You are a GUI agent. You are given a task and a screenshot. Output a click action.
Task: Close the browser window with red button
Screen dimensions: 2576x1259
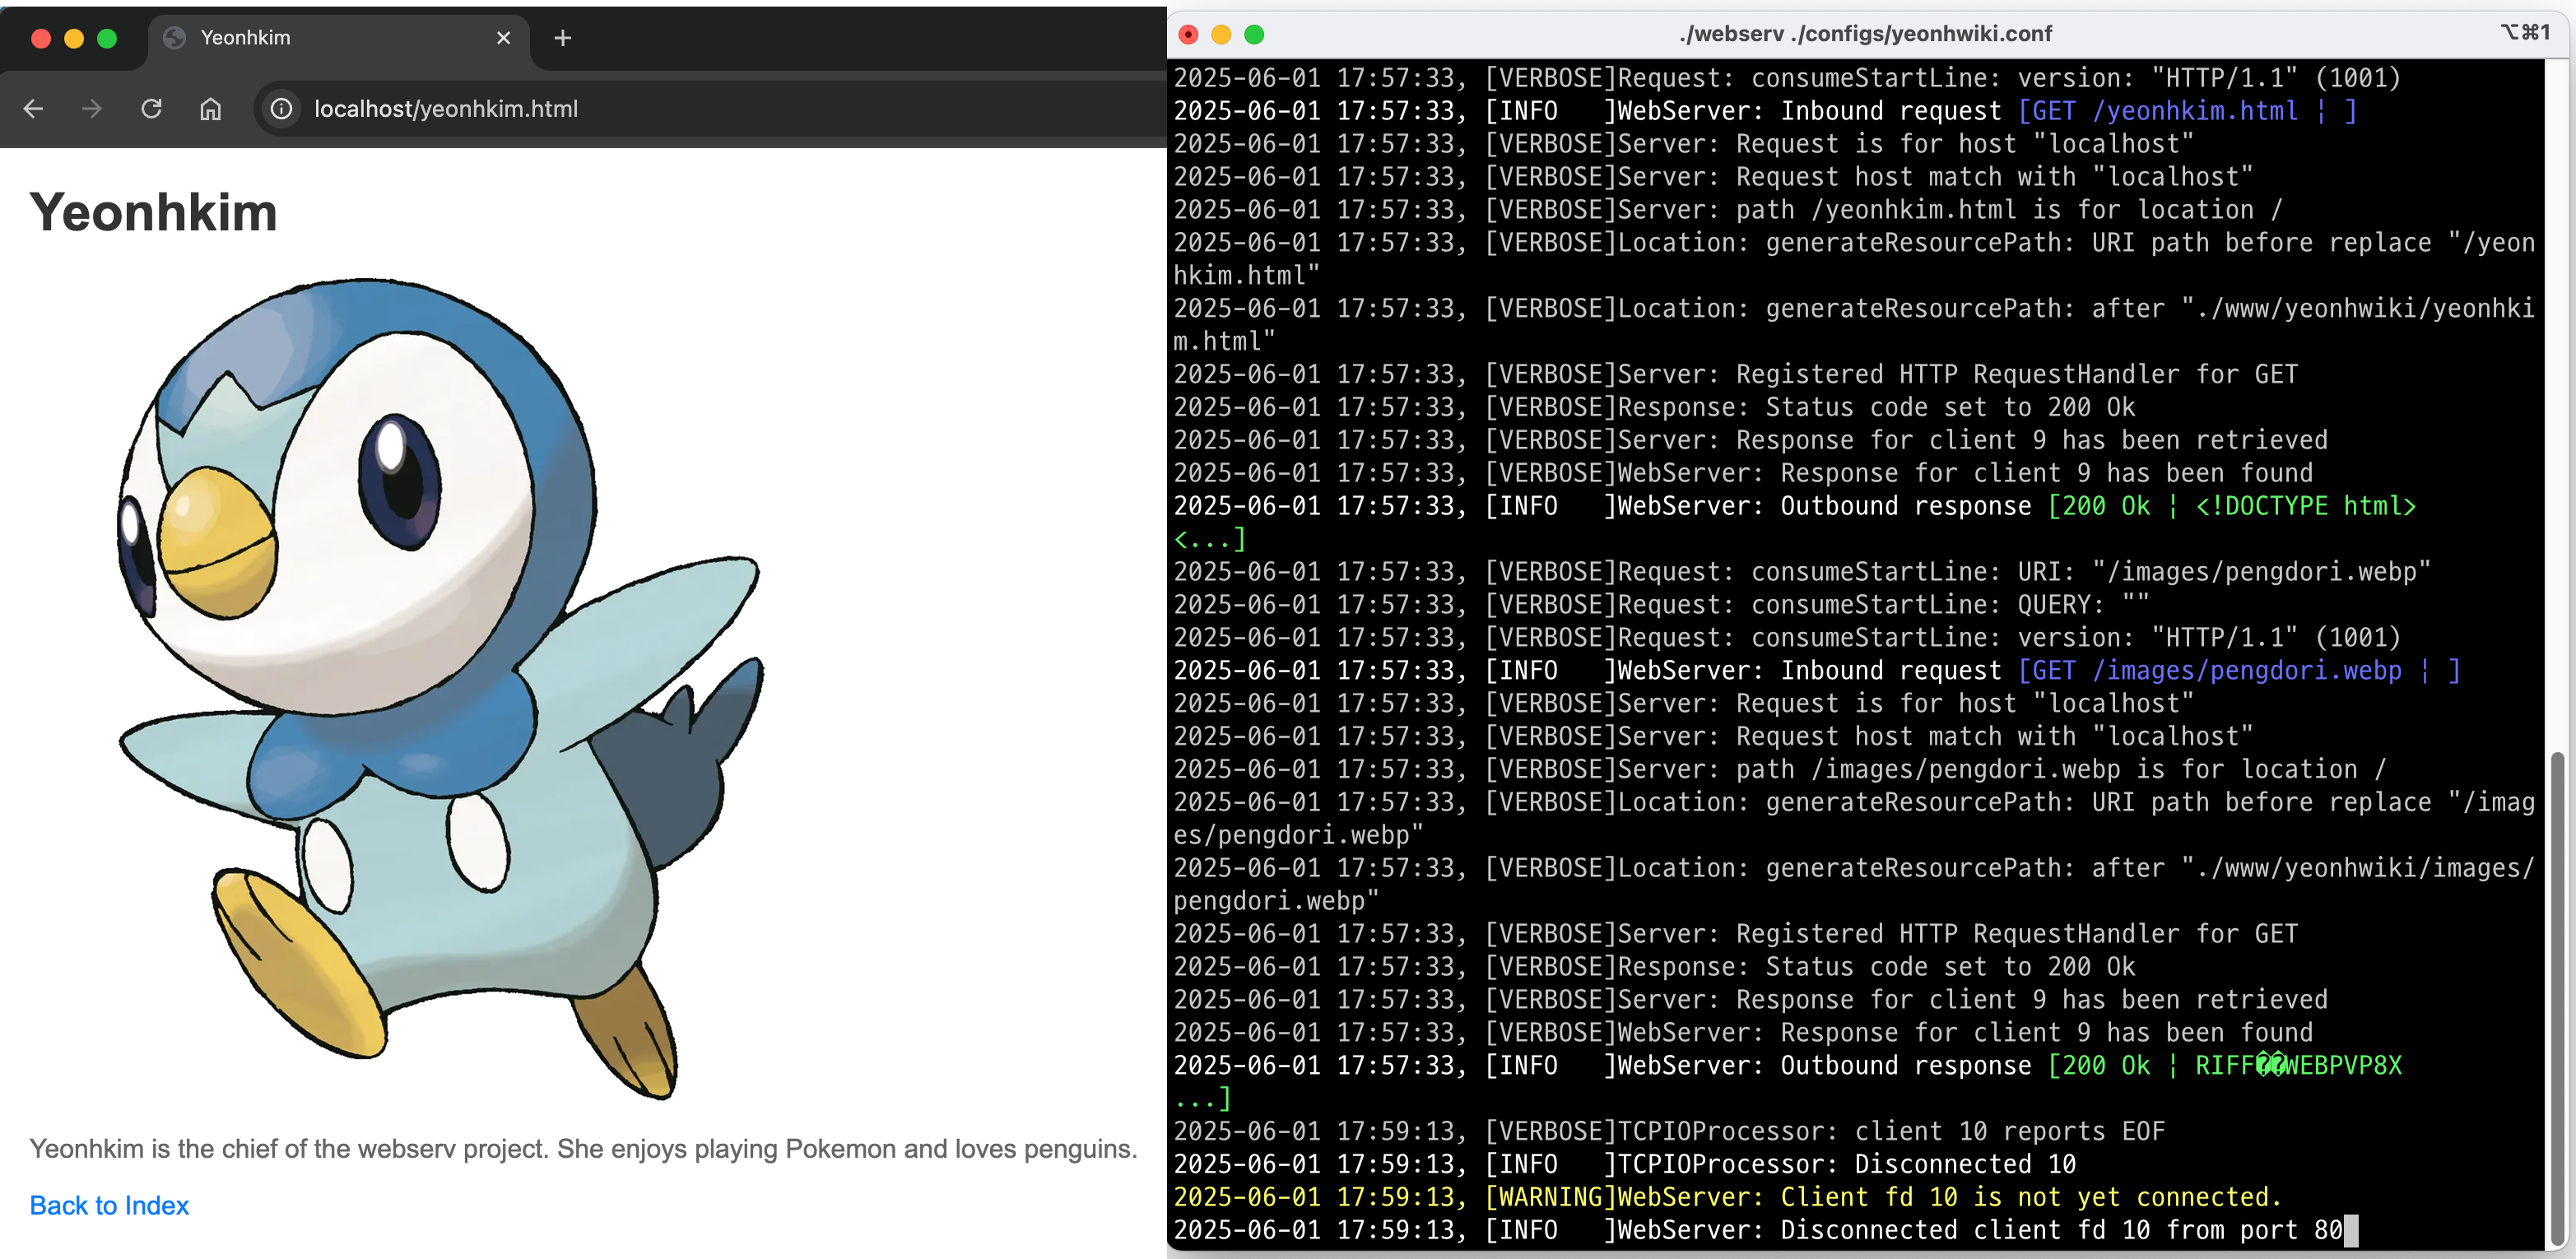click(x=41, y=38)
